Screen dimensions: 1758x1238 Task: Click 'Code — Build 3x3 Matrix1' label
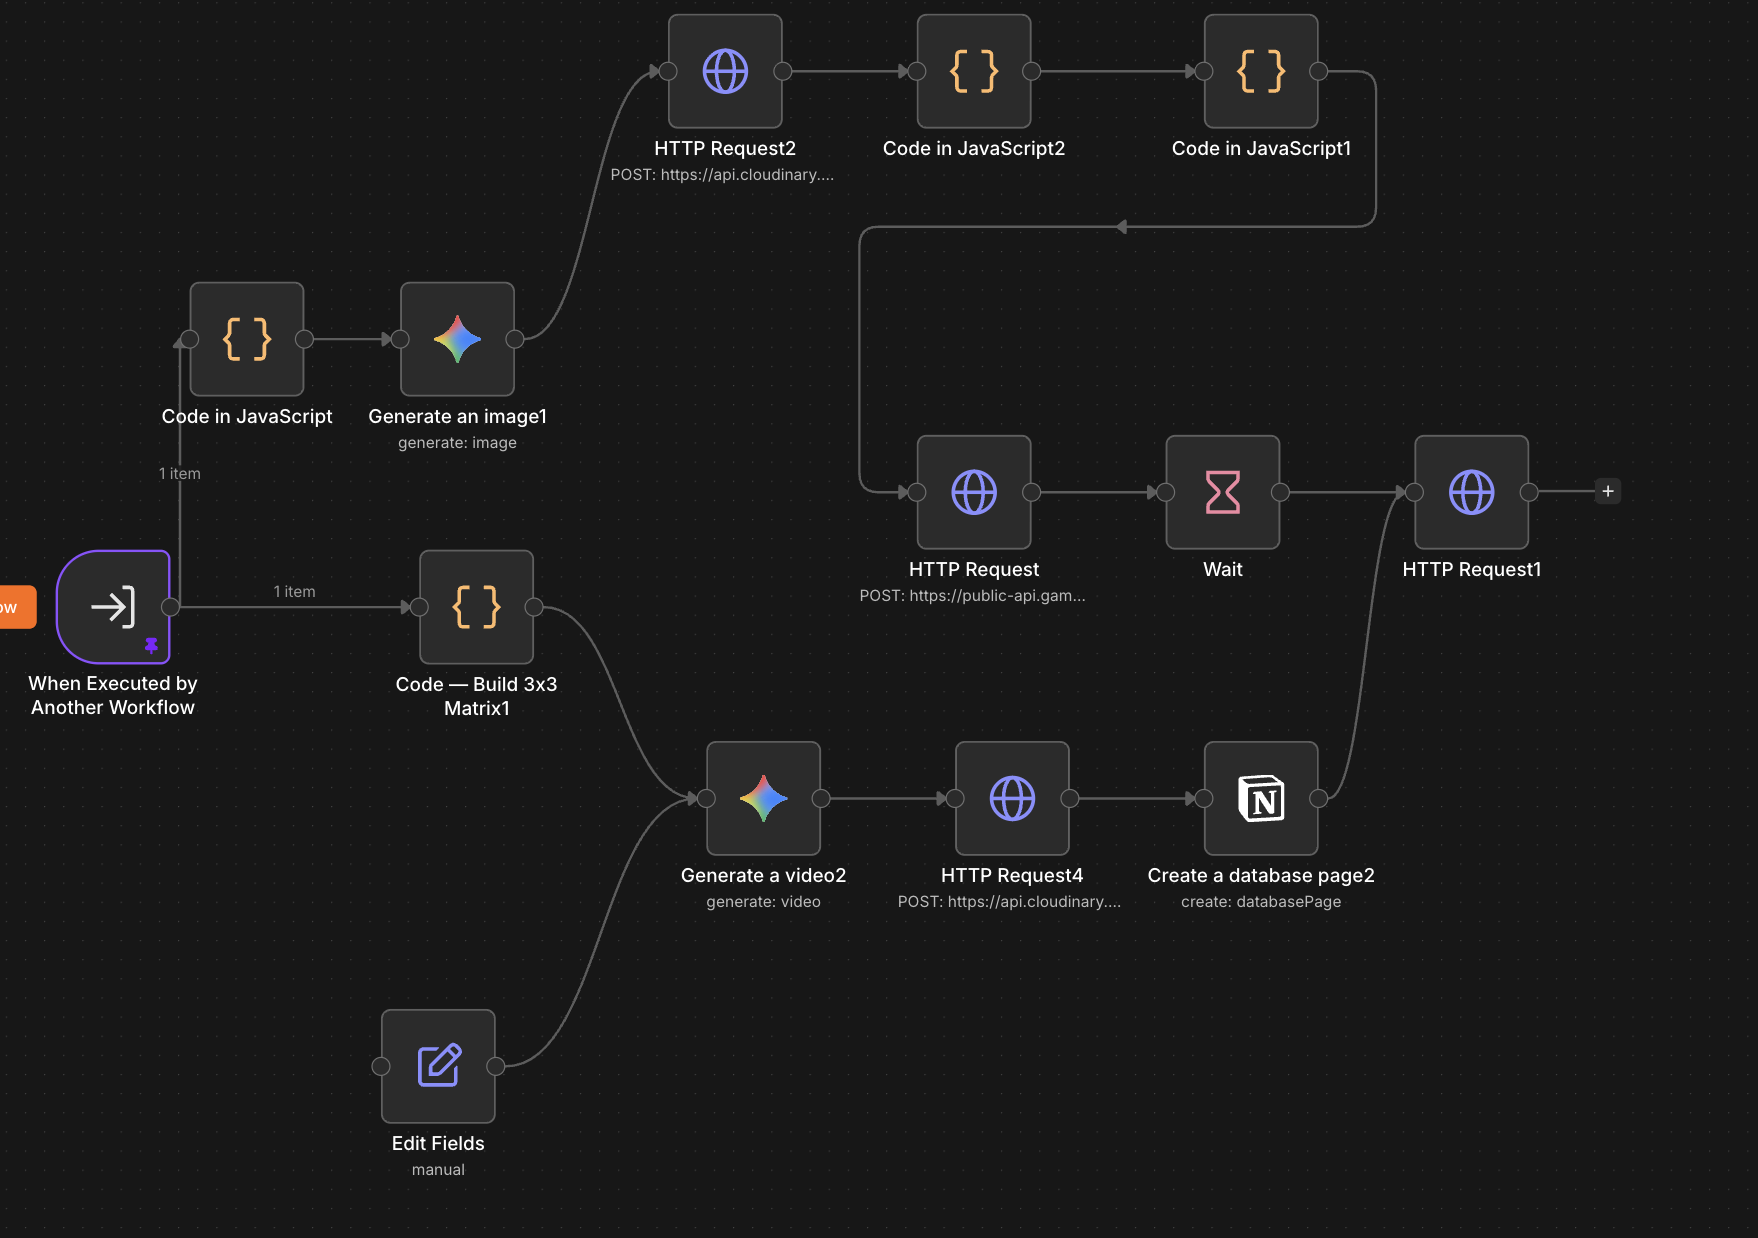pos(476,696)
